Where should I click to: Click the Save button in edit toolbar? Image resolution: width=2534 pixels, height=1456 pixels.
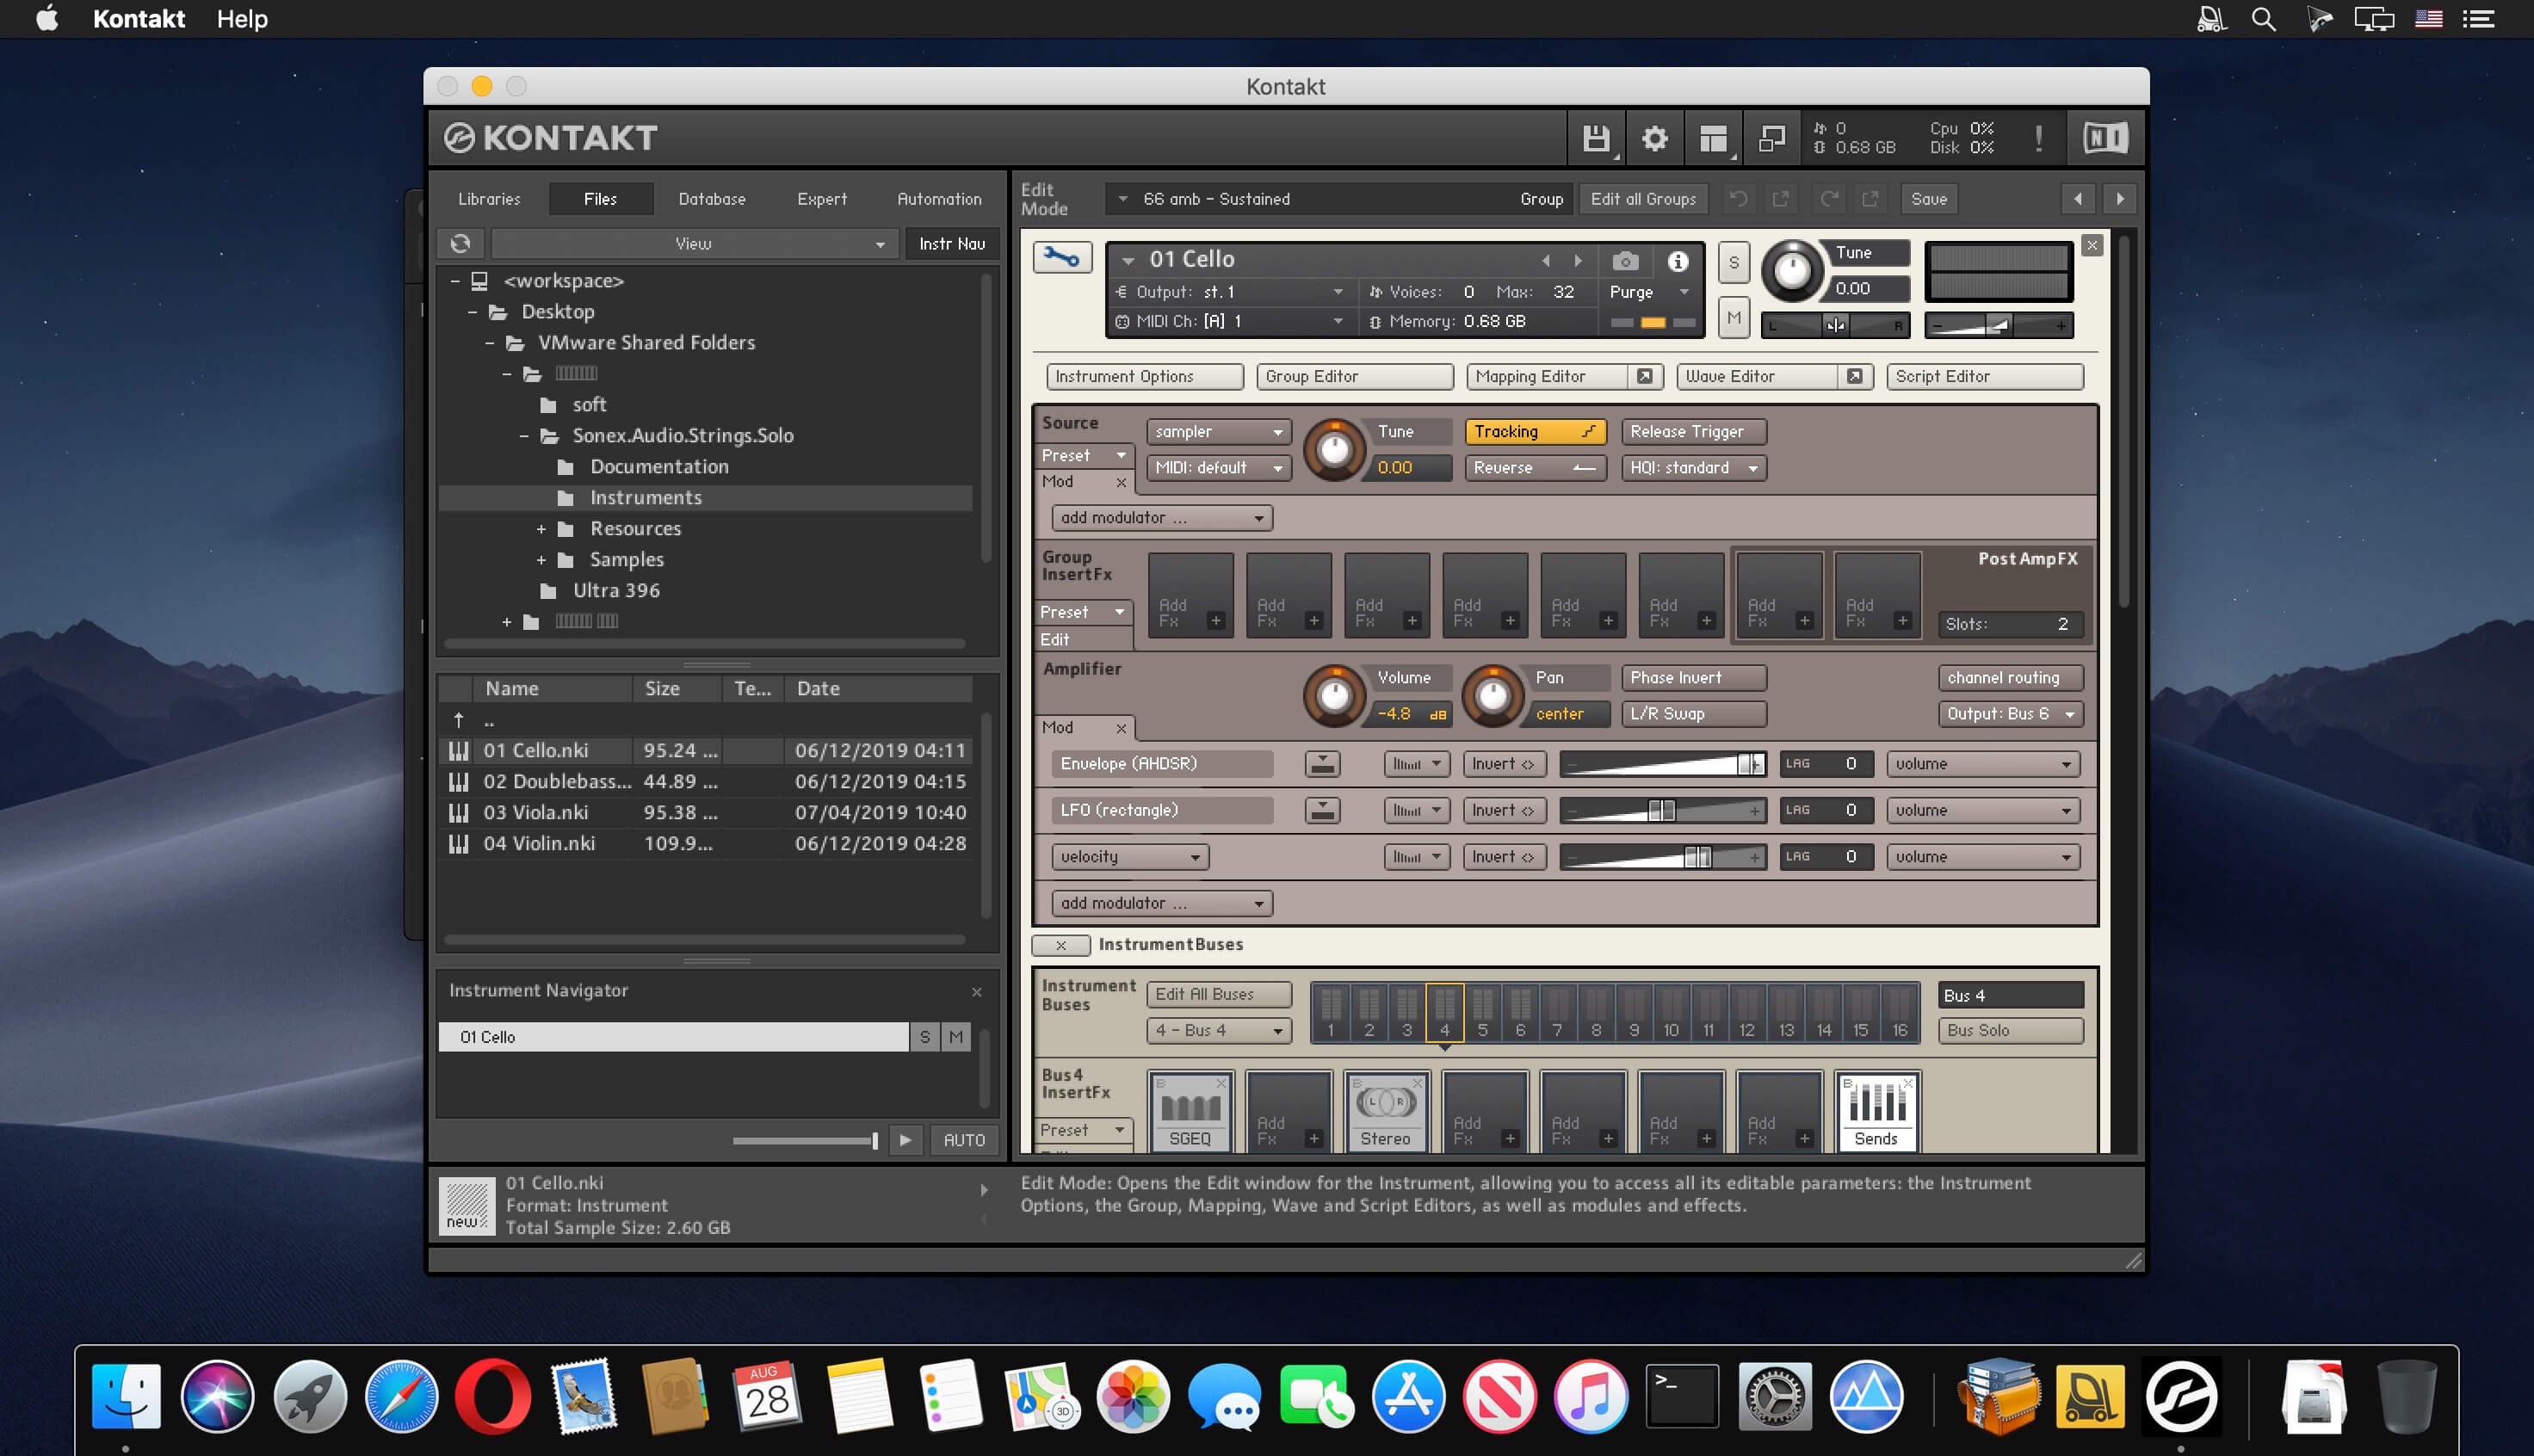1929,199
